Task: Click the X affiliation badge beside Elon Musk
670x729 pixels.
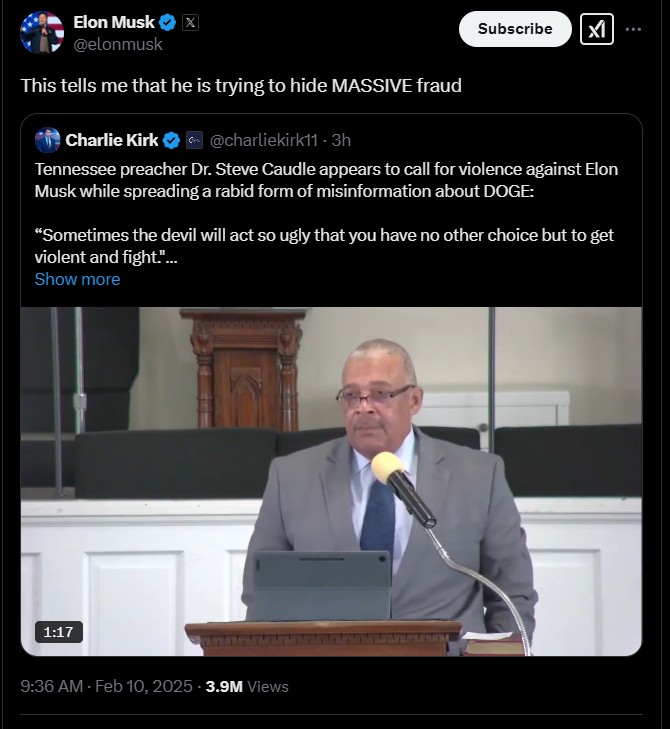Action: click(x=190, y=22)
